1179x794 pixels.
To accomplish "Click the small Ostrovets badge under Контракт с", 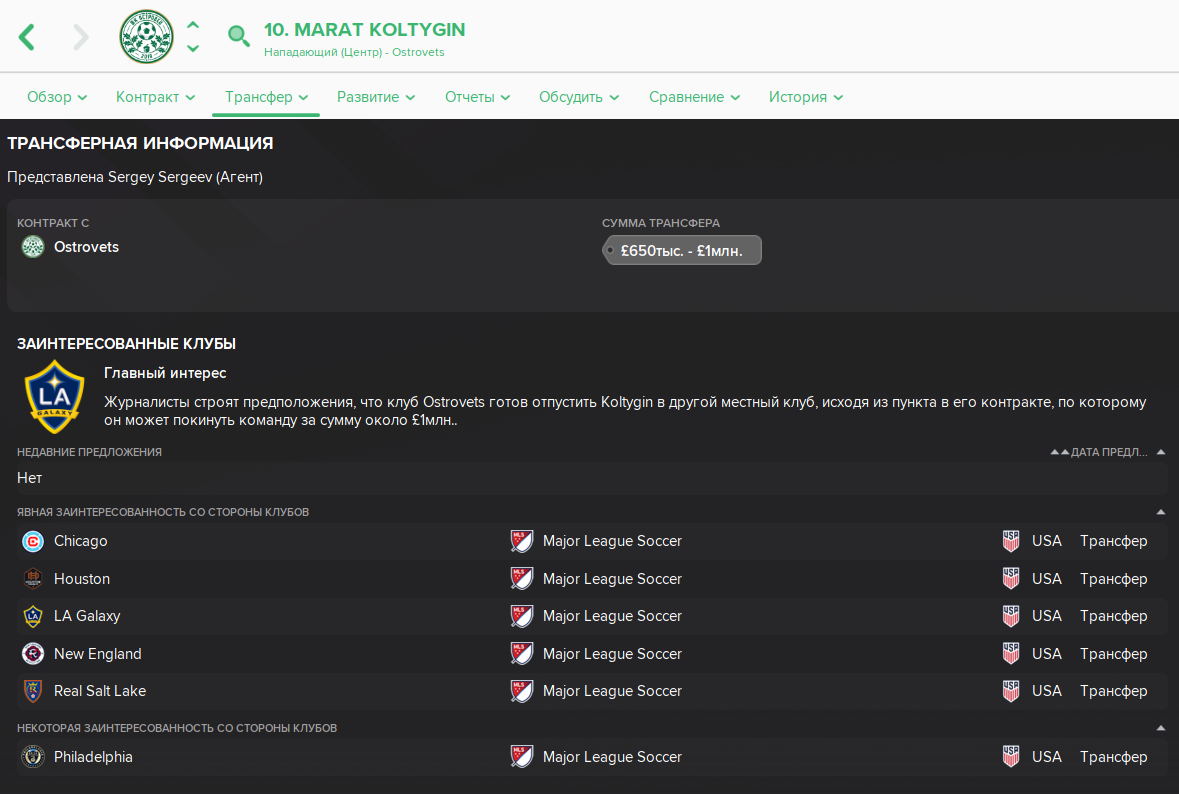I will click(x=33, y=247).
